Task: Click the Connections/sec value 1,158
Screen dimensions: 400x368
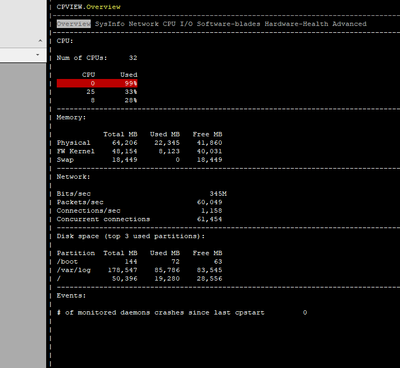Action: tap(211, 211)
